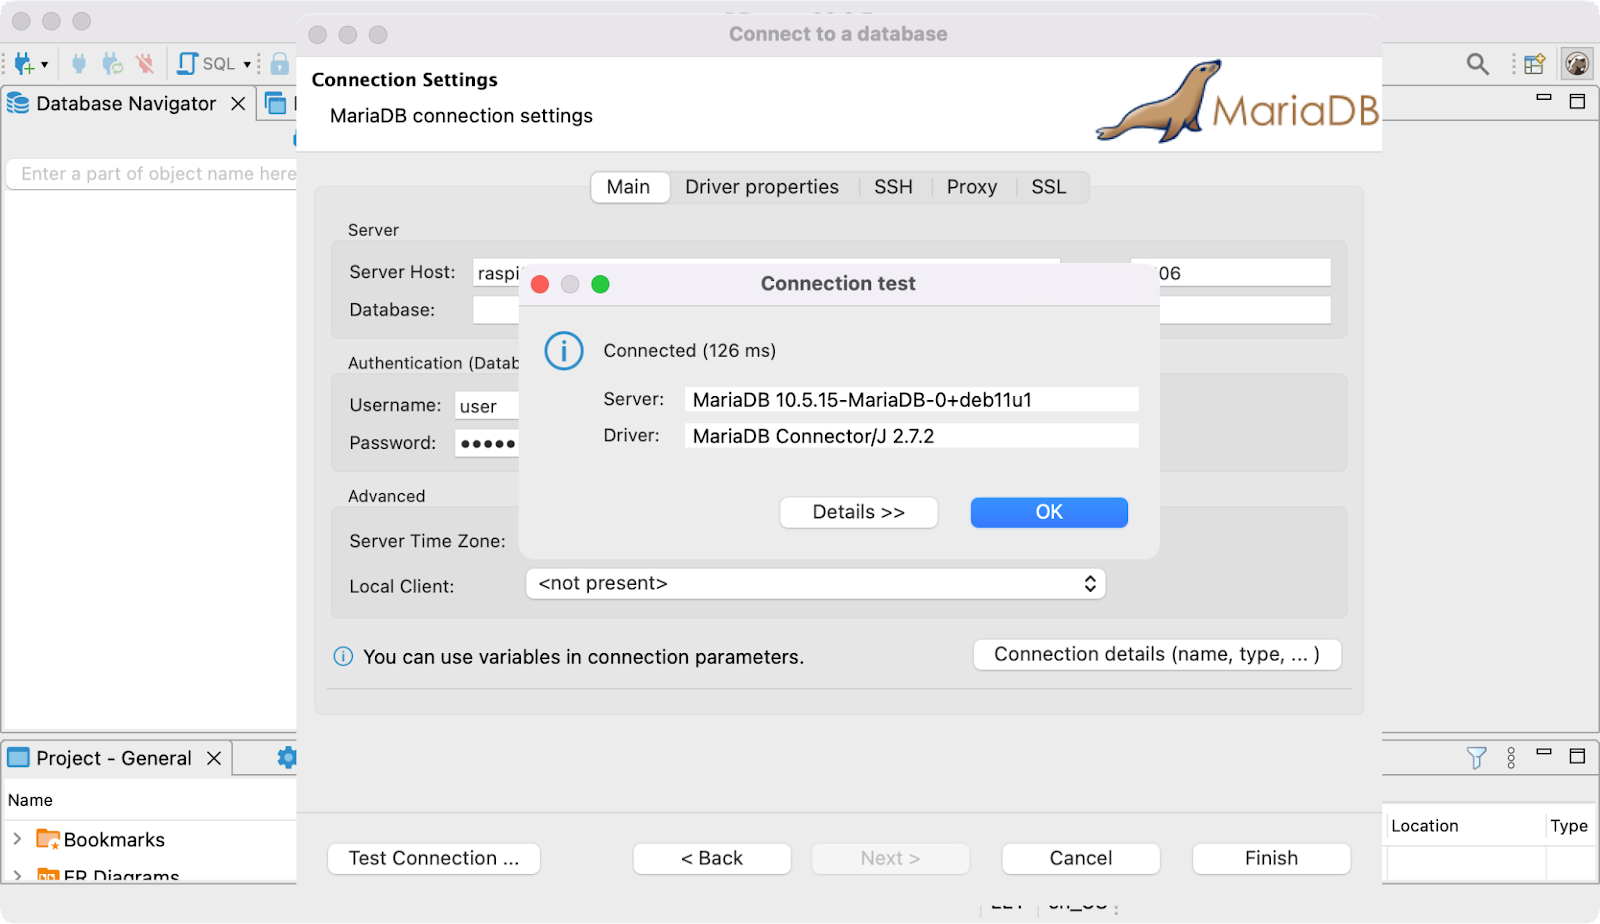1600x924 pixels.
Task: Click the Reconnect plug icon with green arrows
Action: [112, 64]
